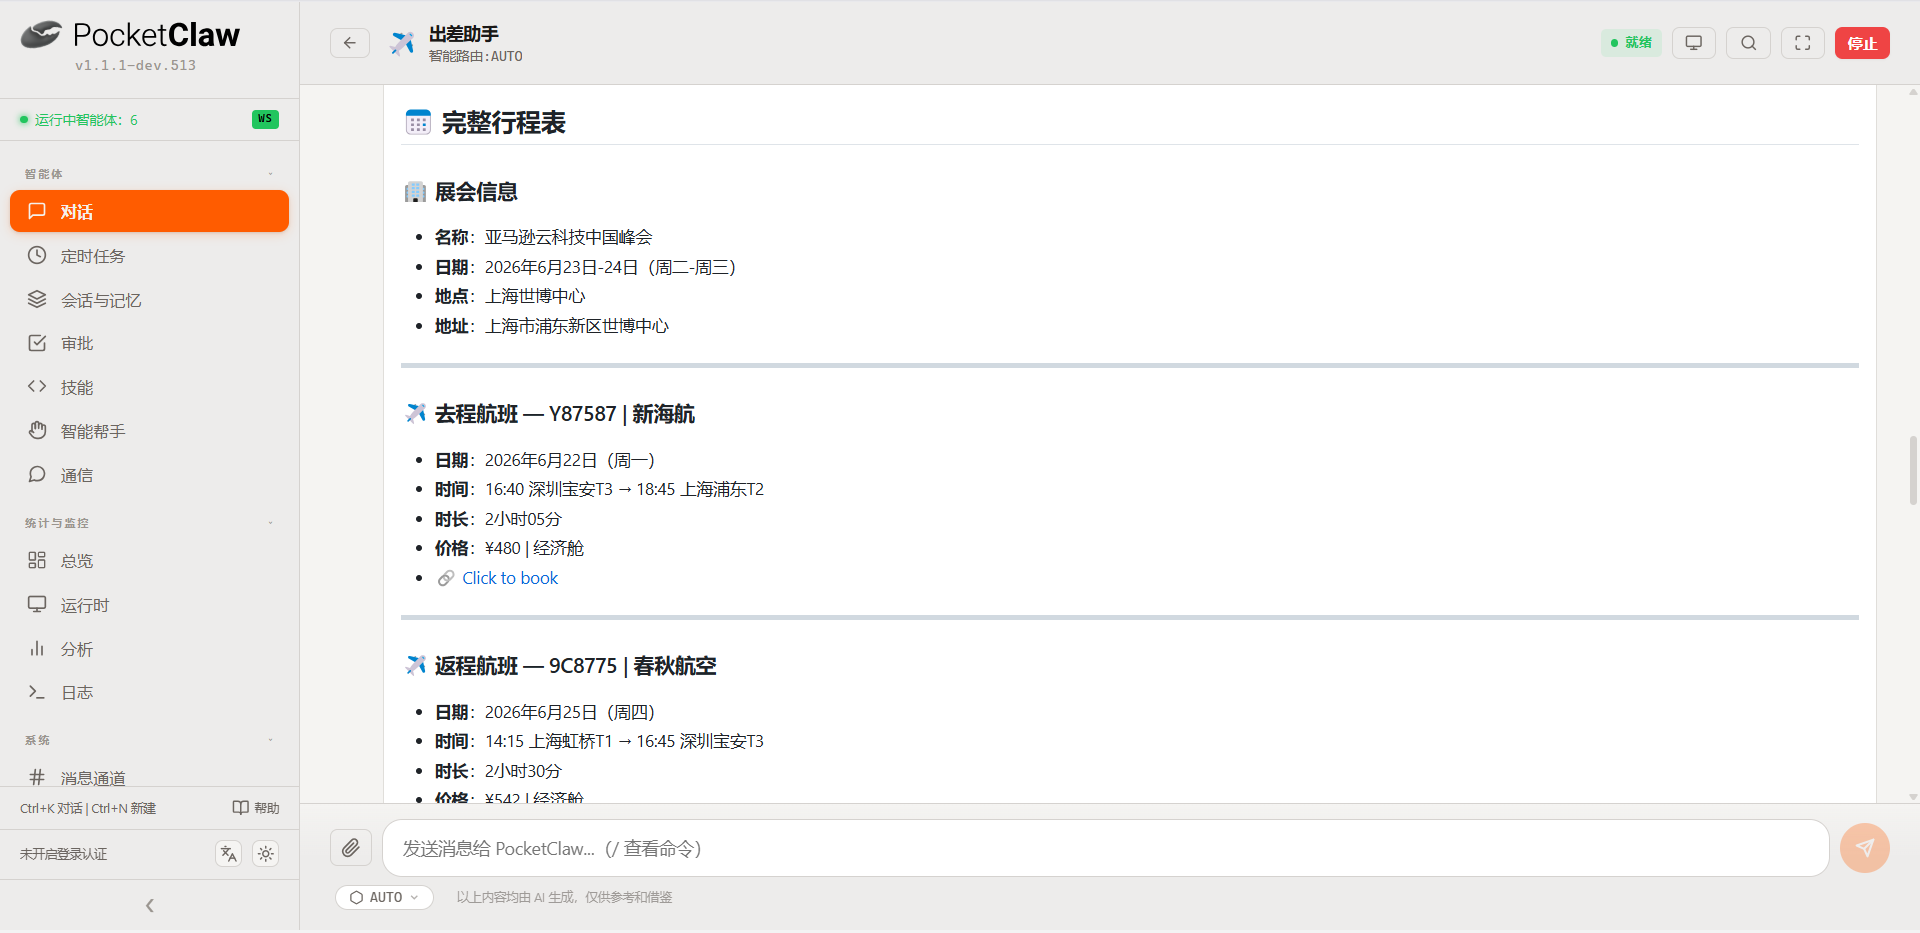Open 会话与记忆 sessions and memory

(150, 300)
